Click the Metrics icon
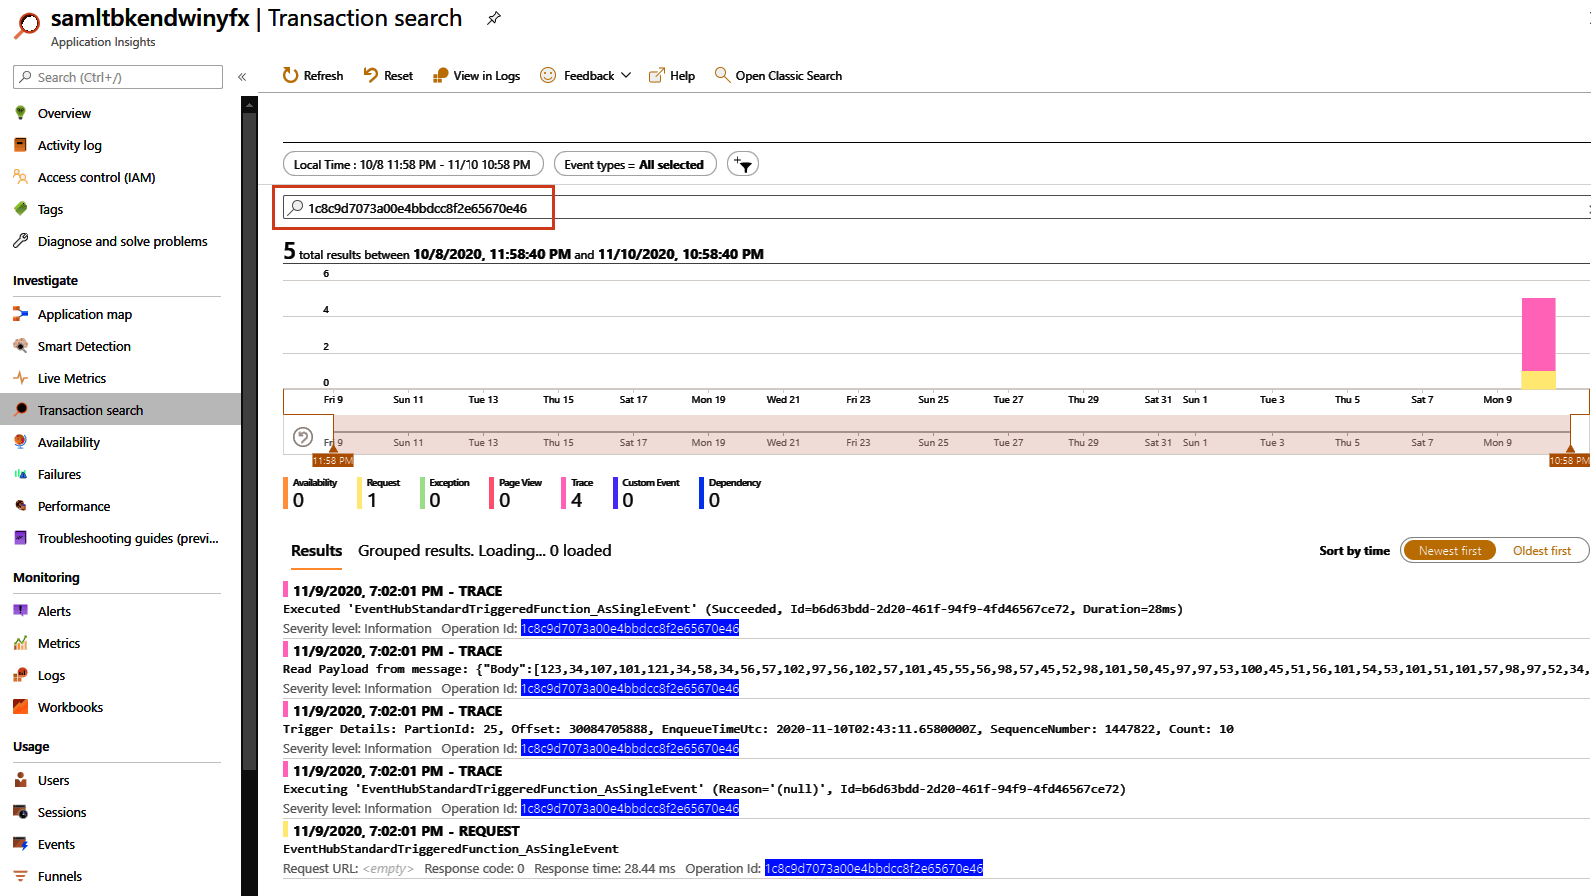 point(20,643)
